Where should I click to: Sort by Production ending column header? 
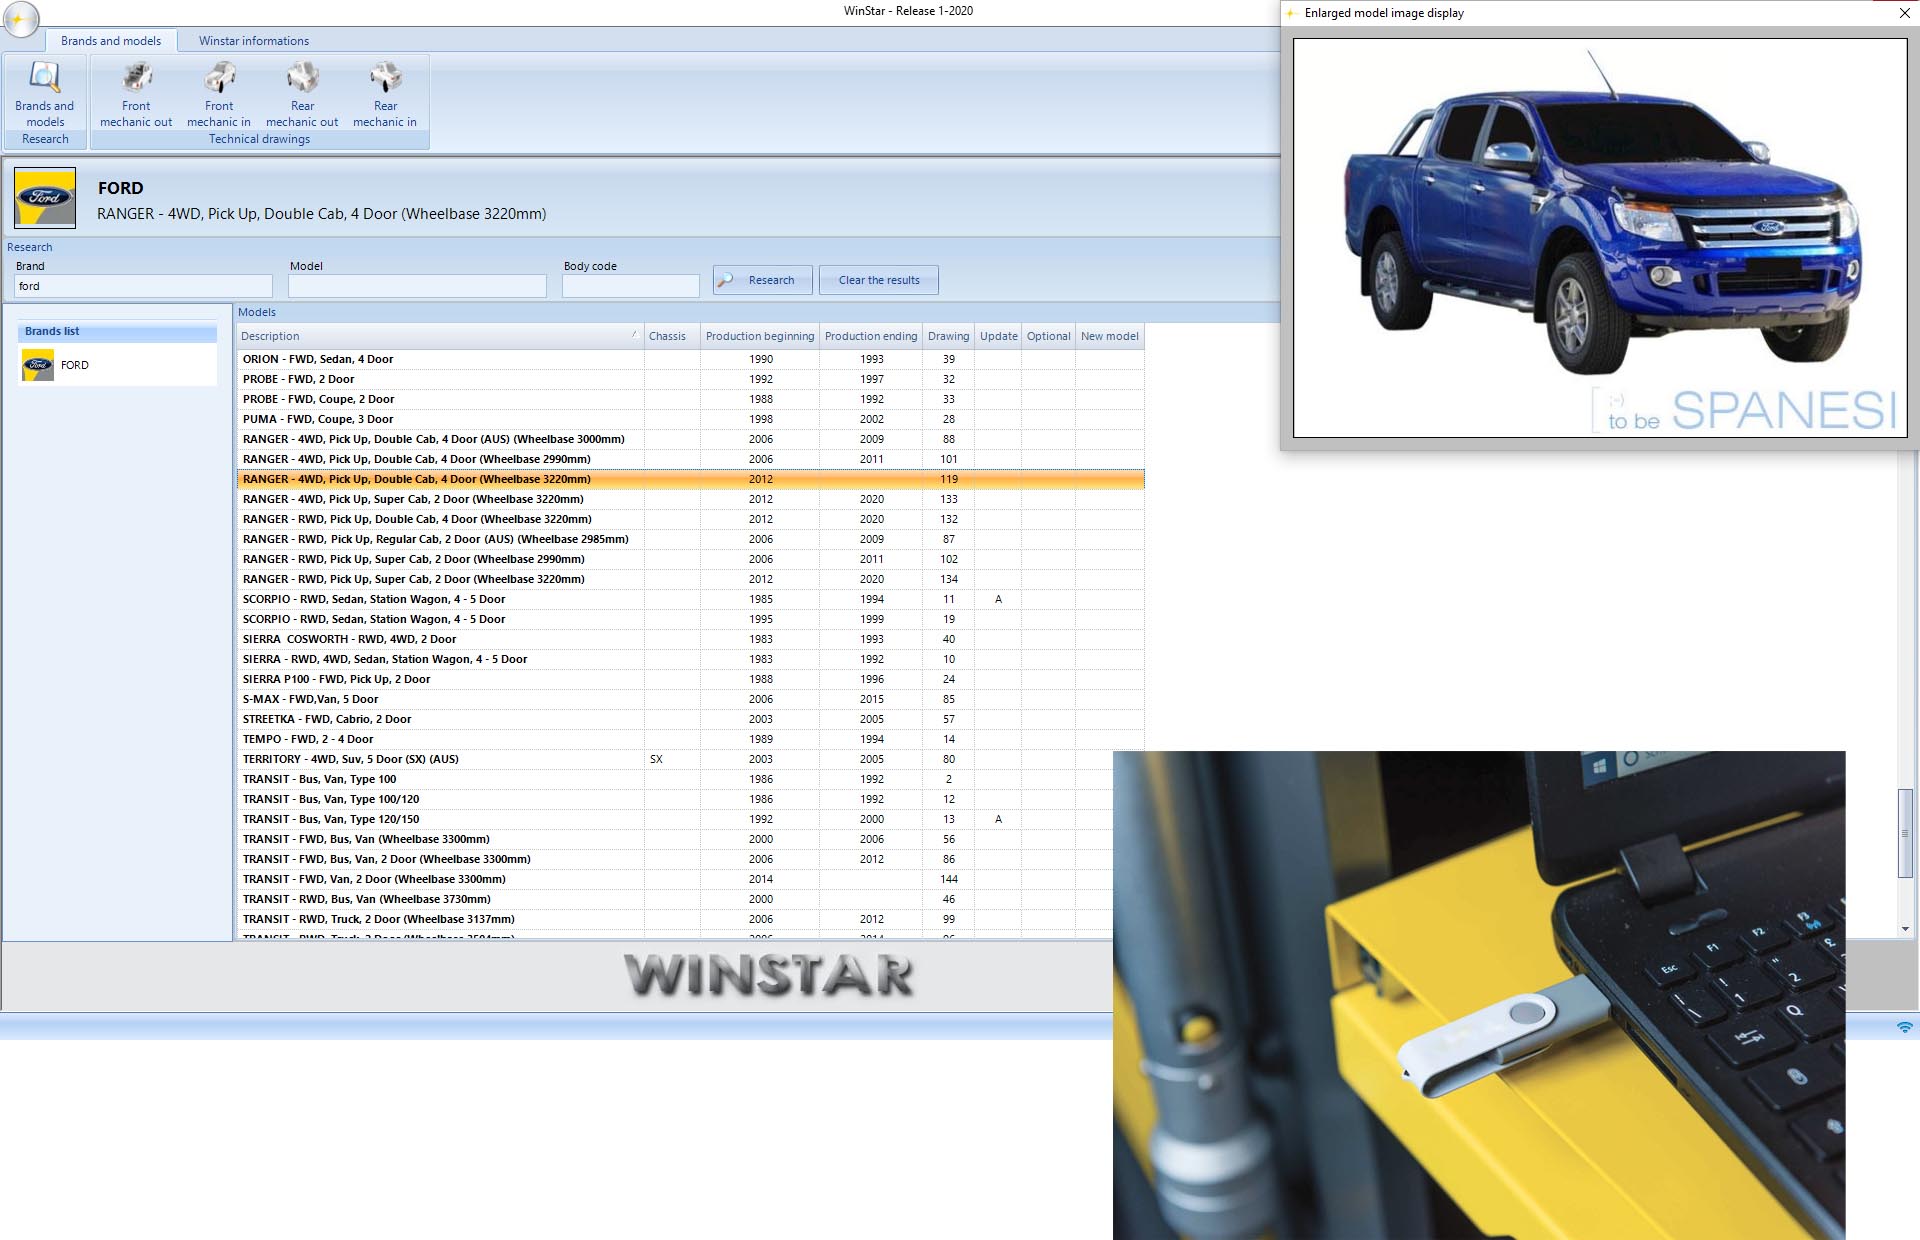pyautogui.click(x=871, y=336)
